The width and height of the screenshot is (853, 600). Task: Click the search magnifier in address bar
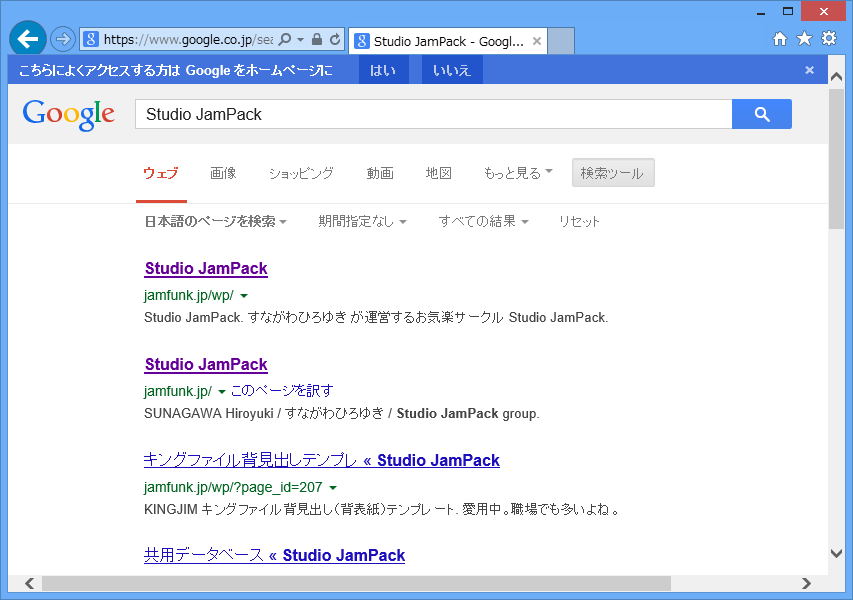point(285,39)
